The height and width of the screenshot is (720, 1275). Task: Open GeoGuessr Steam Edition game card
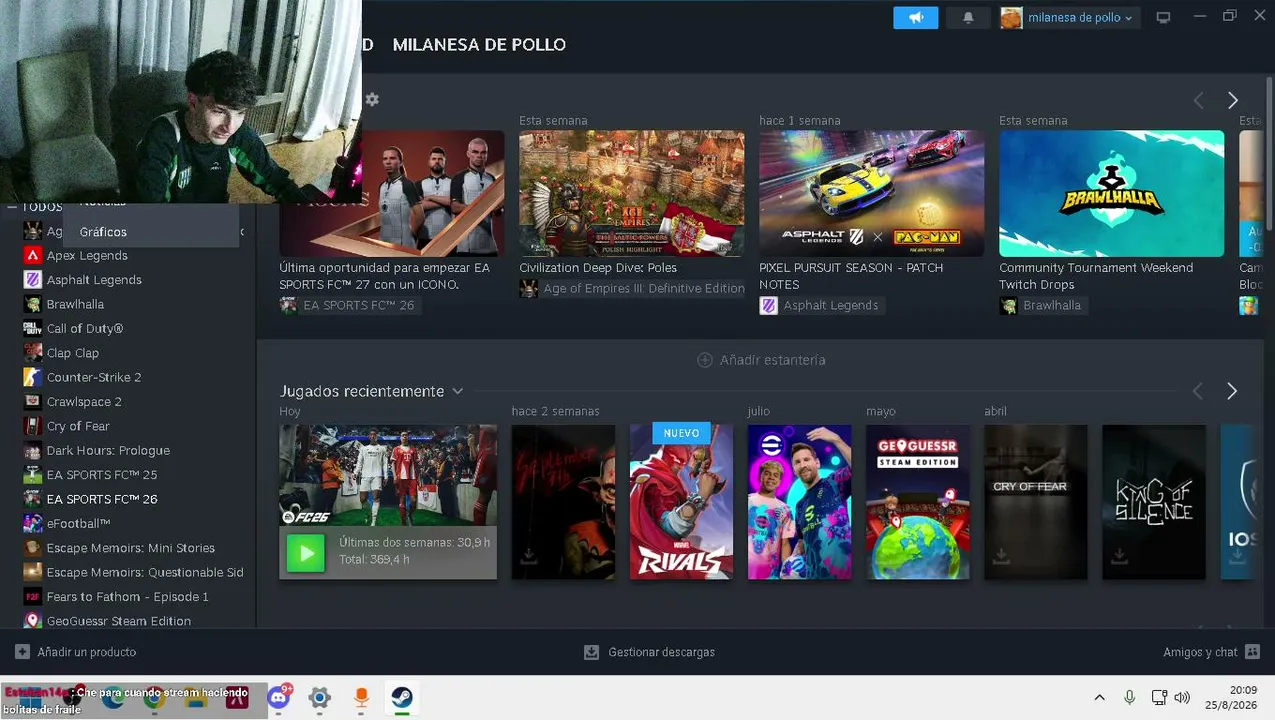coord(917,502)
